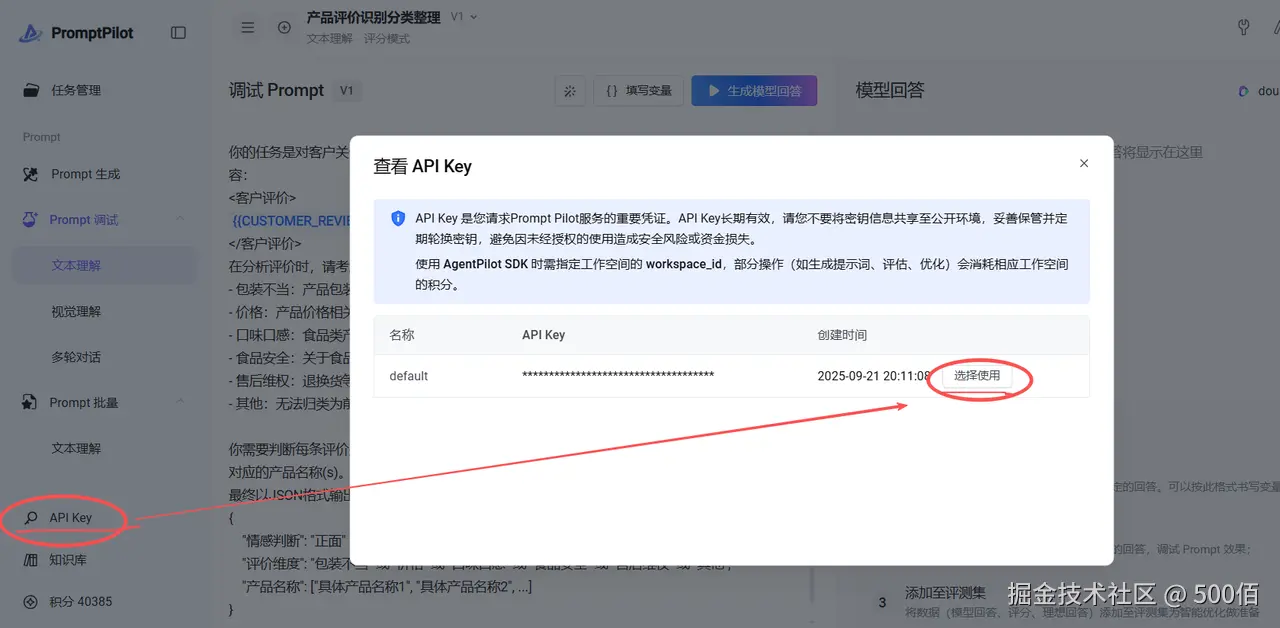Open the hamburger menu at top
The height and width of the screenshot is (628, 1280).
247,27
